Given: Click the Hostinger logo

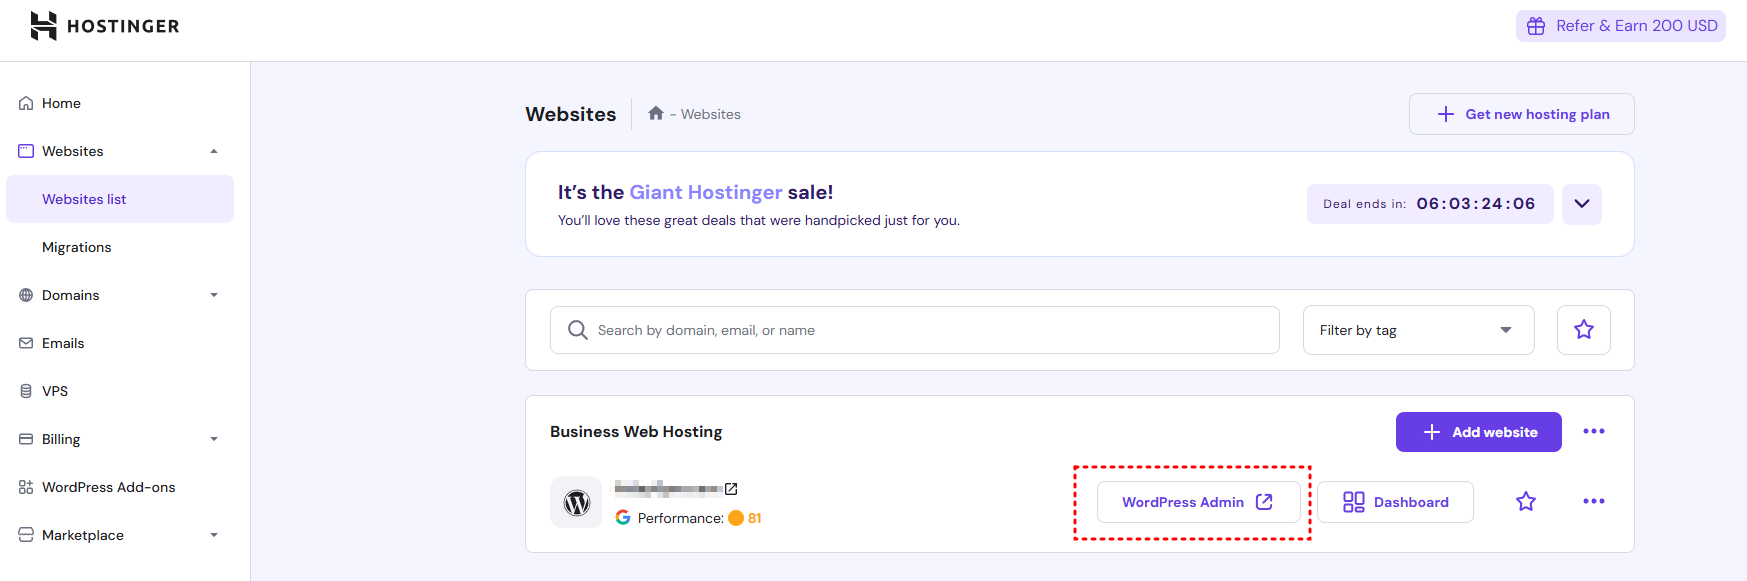Looking at the screenshot, I should [x=104, y=26].
